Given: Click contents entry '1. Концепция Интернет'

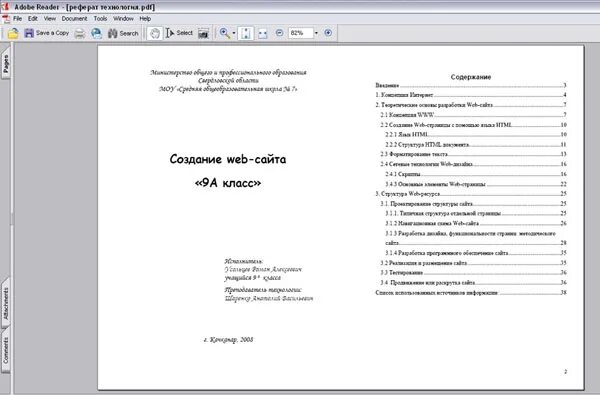Looking at the screenshot, I should (x=471, y=95).
